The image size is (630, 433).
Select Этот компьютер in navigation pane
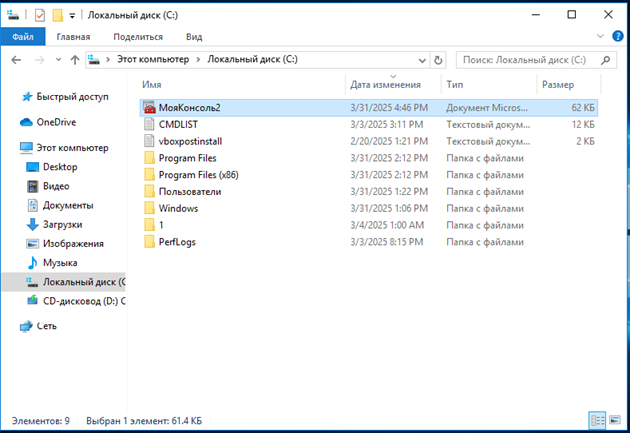72,148
